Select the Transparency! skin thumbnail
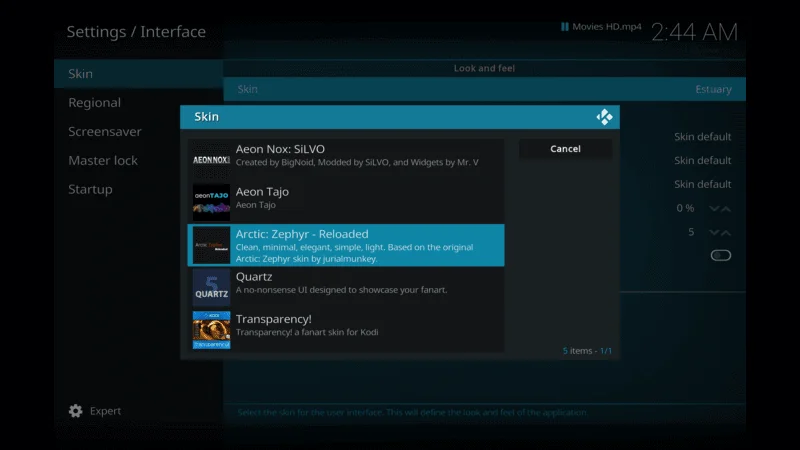 [211, 330]
